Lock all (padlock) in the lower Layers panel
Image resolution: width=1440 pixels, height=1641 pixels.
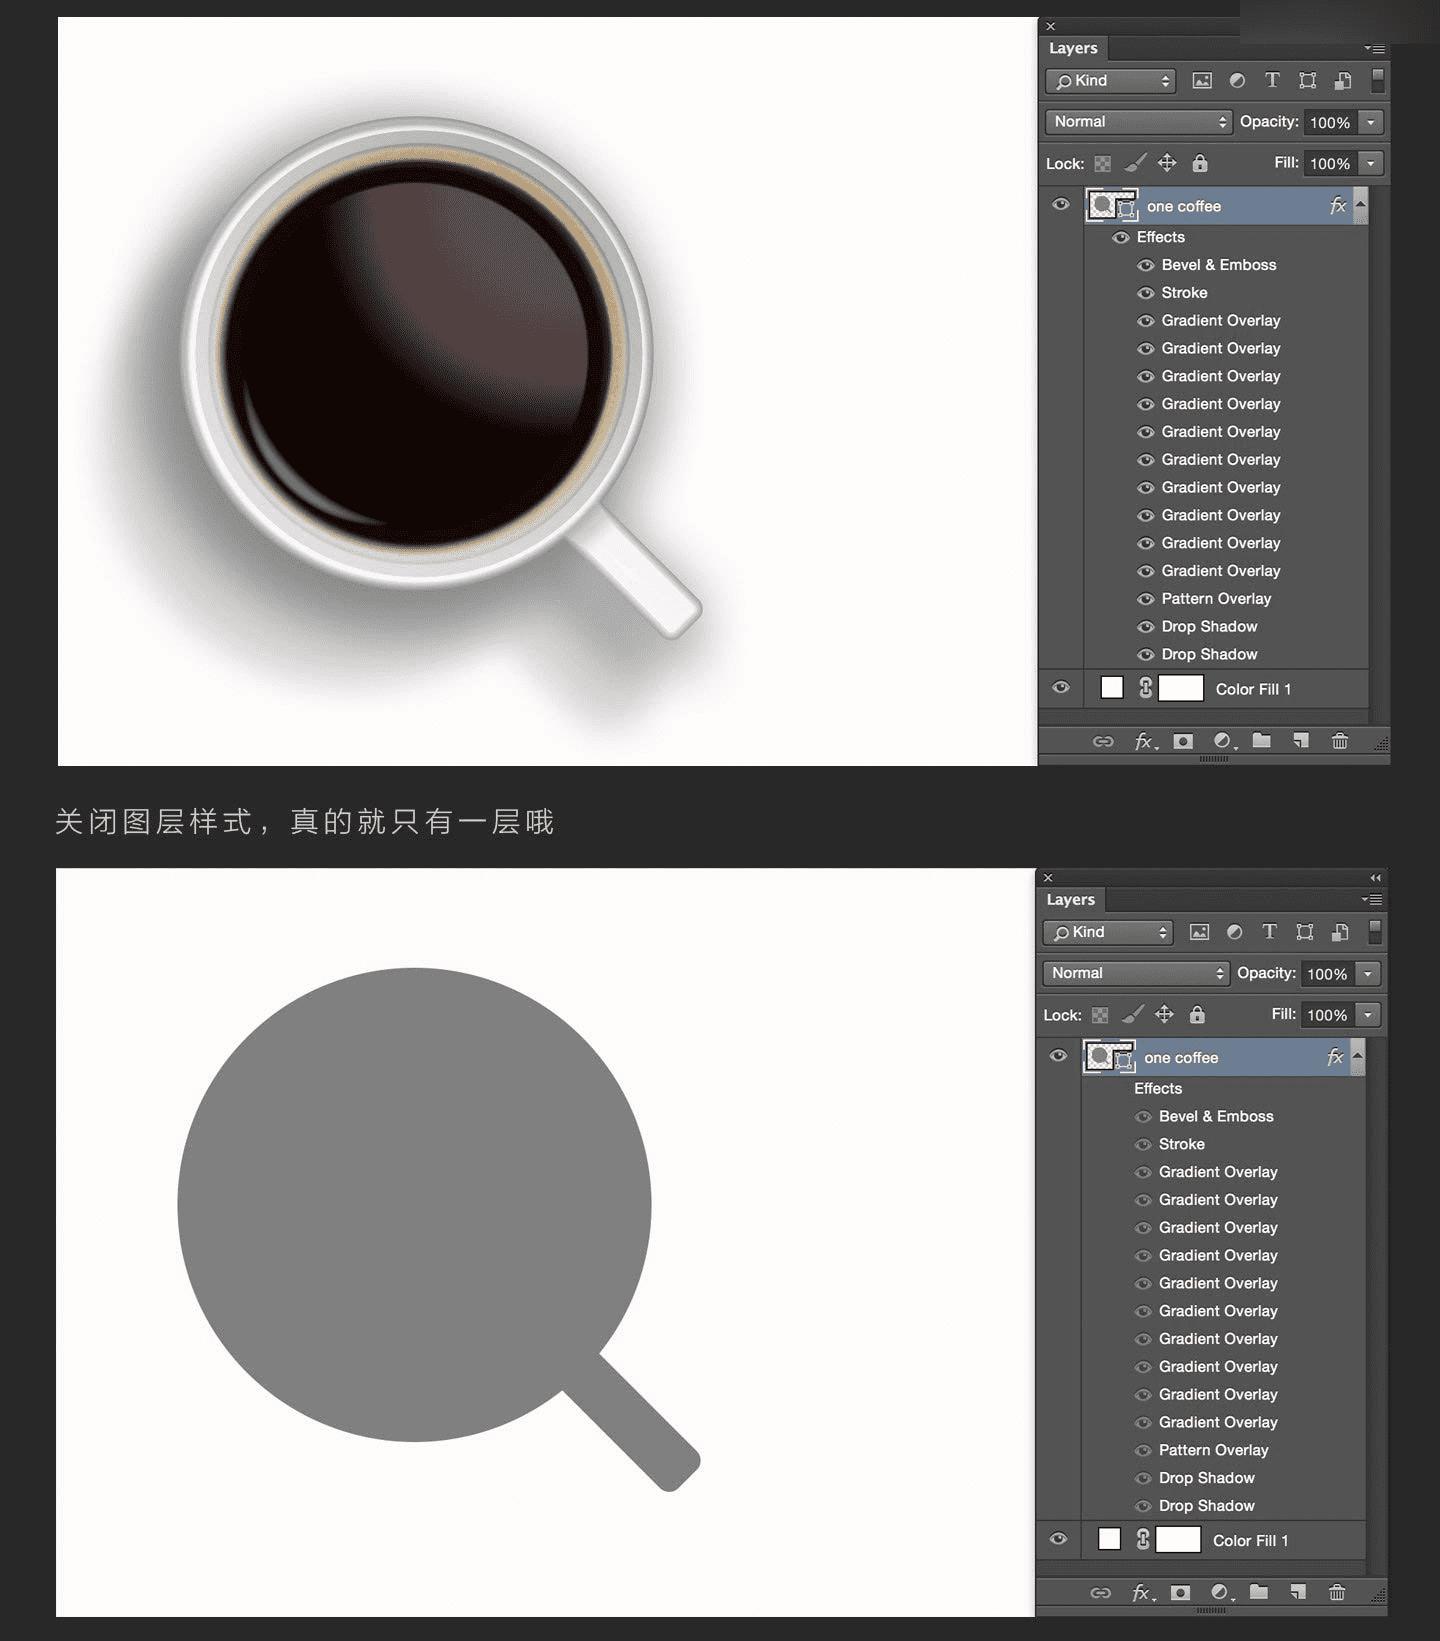(1197, 1014)
